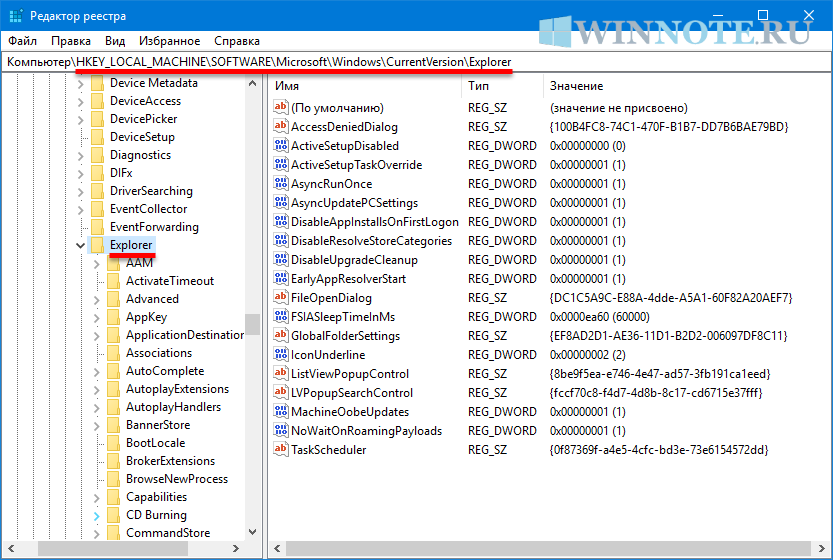The image size is (833, 560).
Task: Select the BrowseNewProcess subkey
Action: (x=176, y=479)
